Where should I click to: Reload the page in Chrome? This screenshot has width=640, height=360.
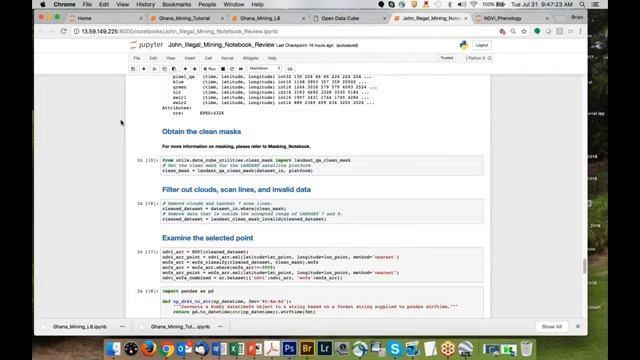[x=64, y=31]
